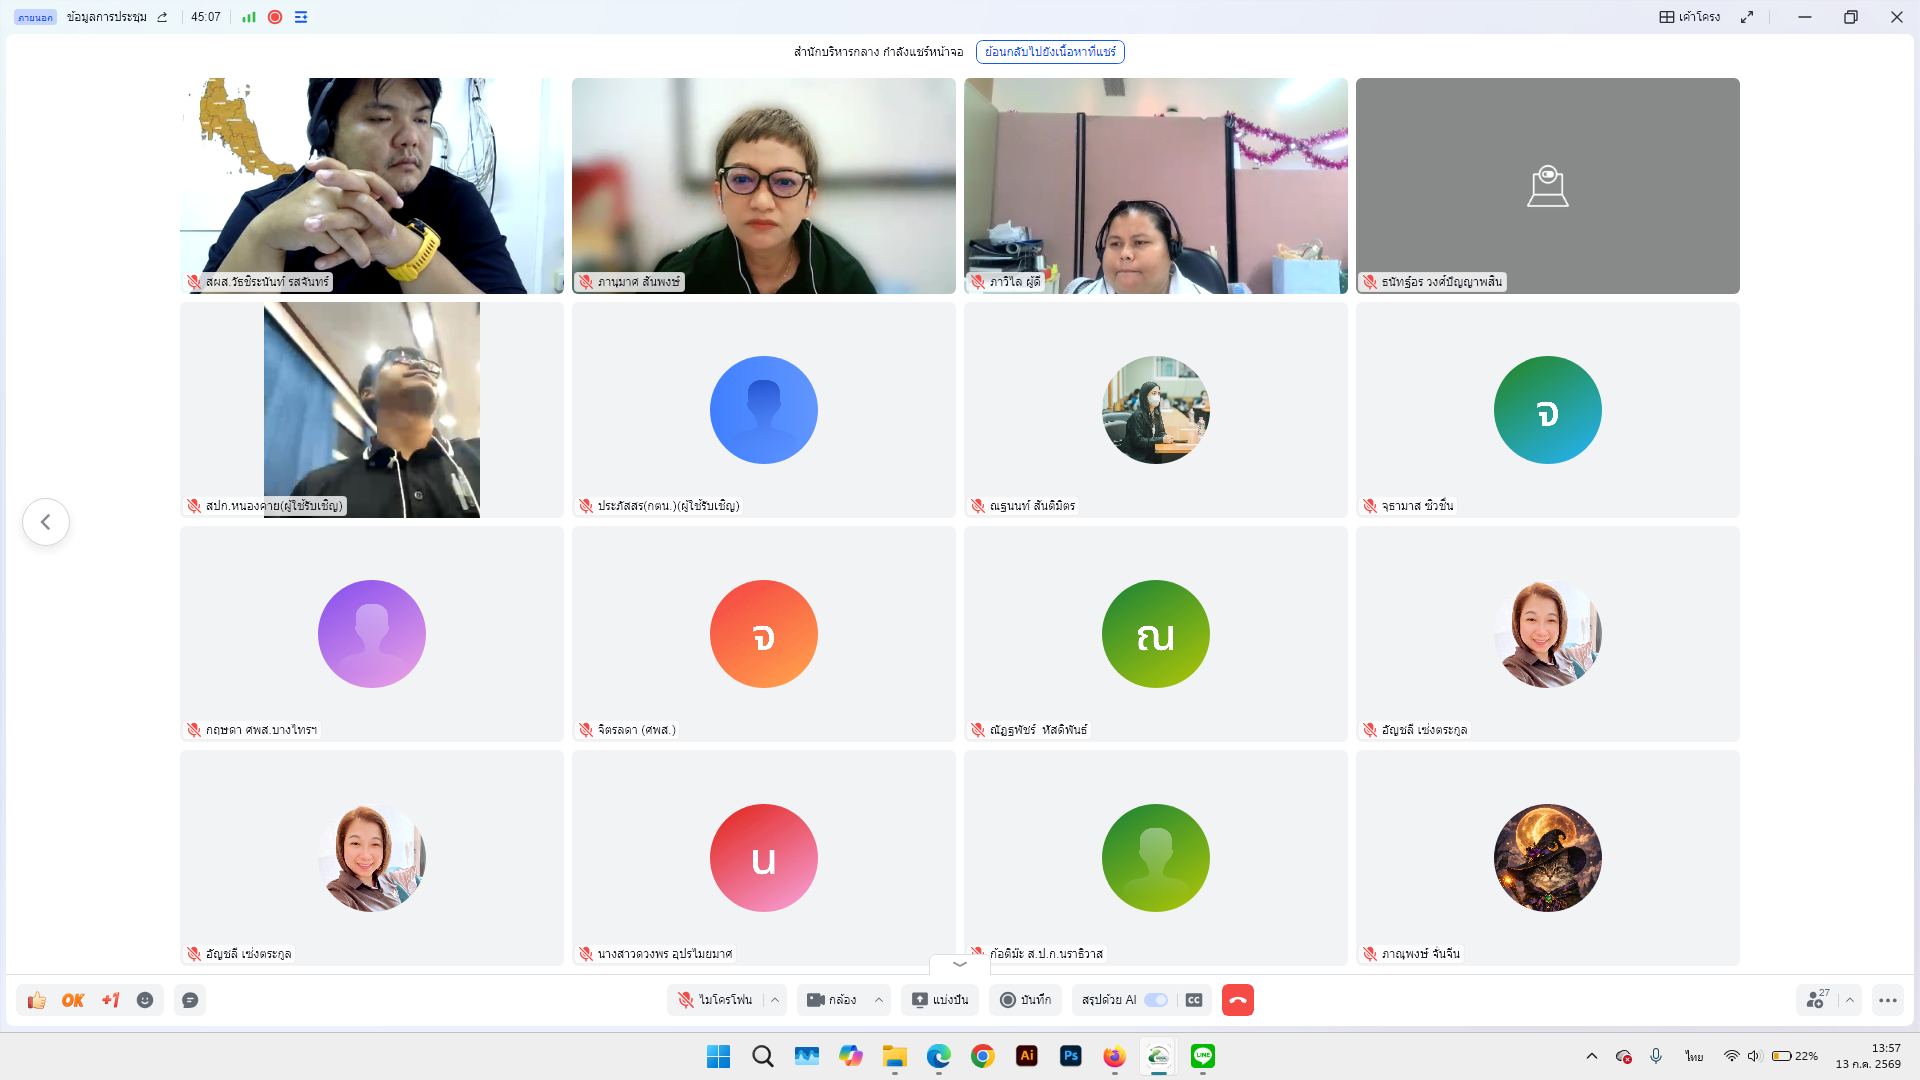Unmute the microphone
The width and height of the screenshot is (1920, 1080).
click(716, 1000)
